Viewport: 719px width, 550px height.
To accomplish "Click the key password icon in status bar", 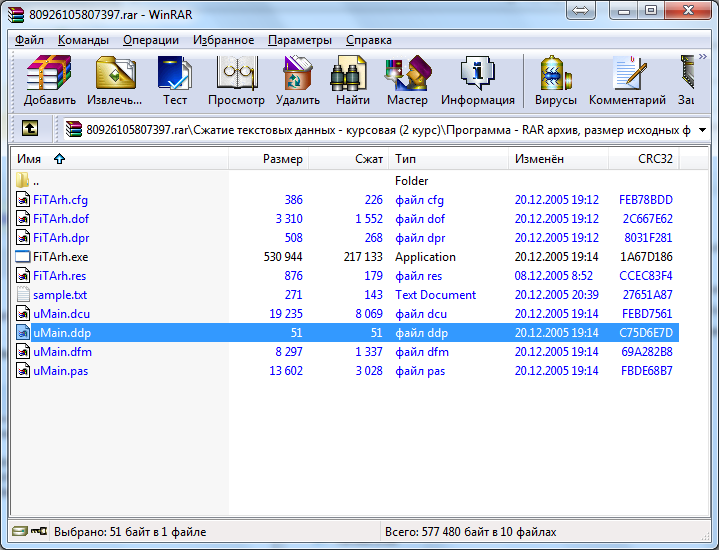I will (39, 531).
